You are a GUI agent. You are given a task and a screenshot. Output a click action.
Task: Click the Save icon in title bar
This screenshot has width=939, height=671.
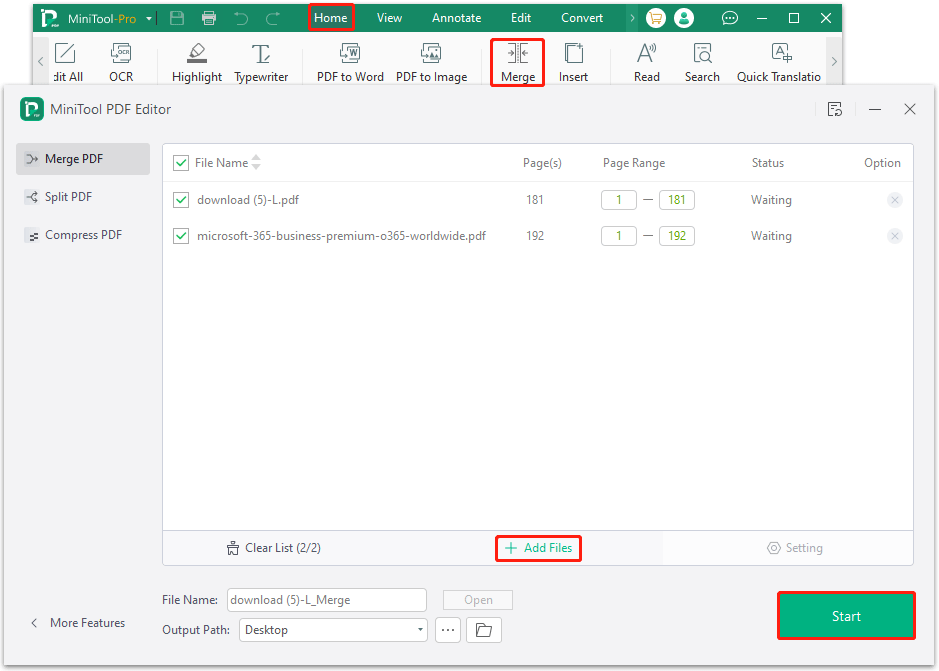coord(177,18)
